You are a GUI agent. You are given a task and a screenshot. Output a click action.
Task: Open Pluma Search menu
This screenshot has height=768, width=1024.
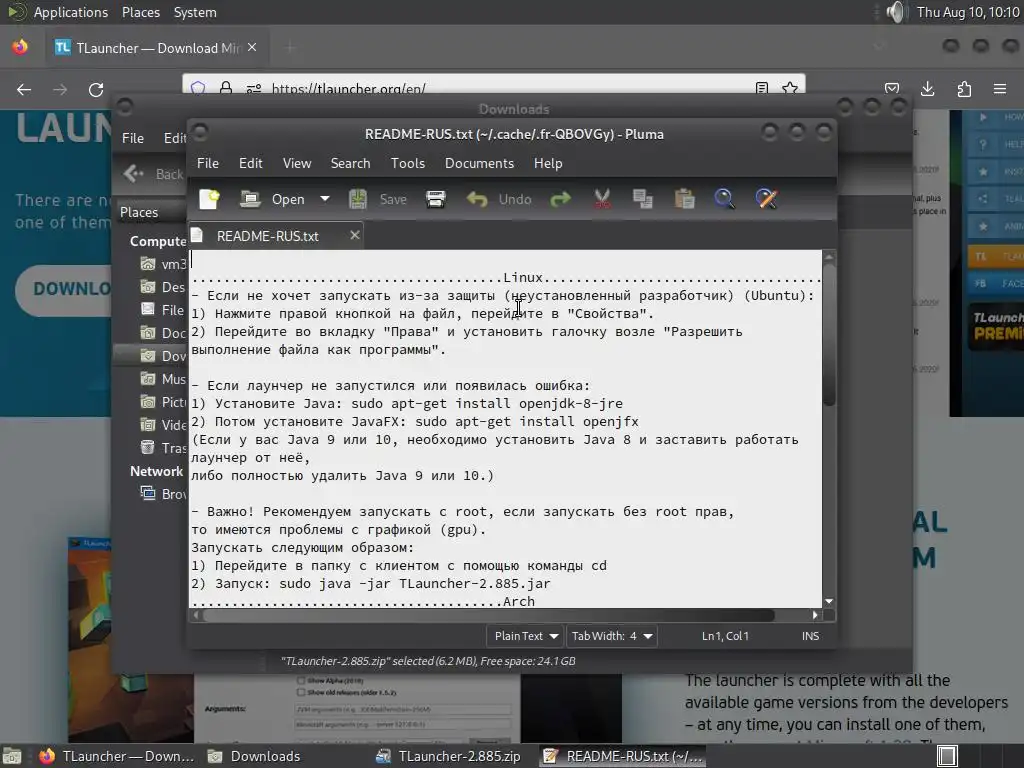[350, 163]
